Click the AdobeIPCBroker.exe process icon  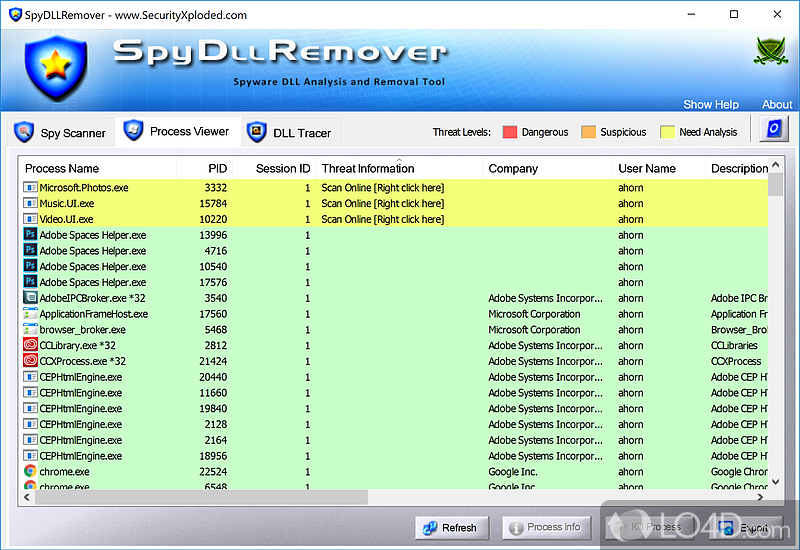(30, 297)
